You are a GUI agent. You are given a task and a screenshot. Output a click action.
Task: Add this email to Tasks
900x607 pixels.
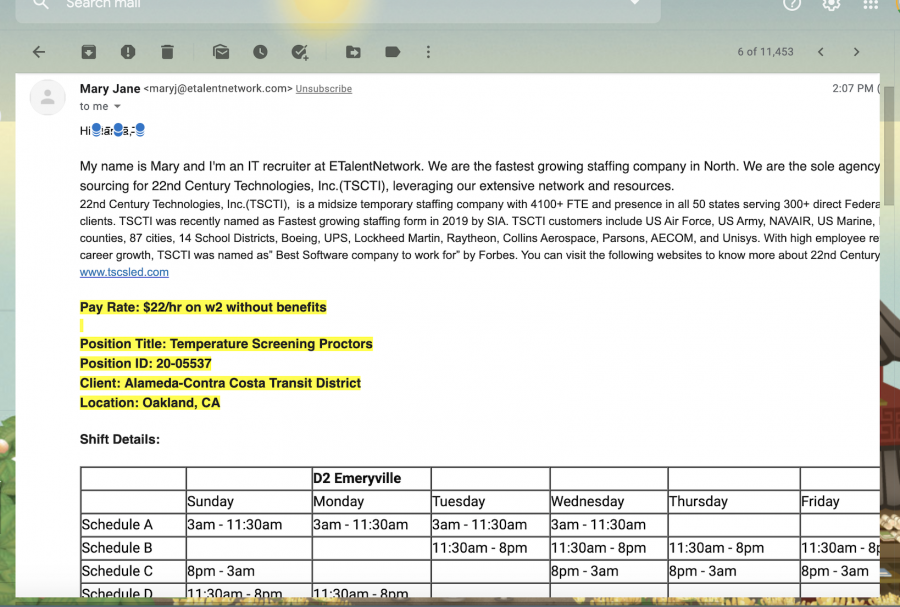300,52
